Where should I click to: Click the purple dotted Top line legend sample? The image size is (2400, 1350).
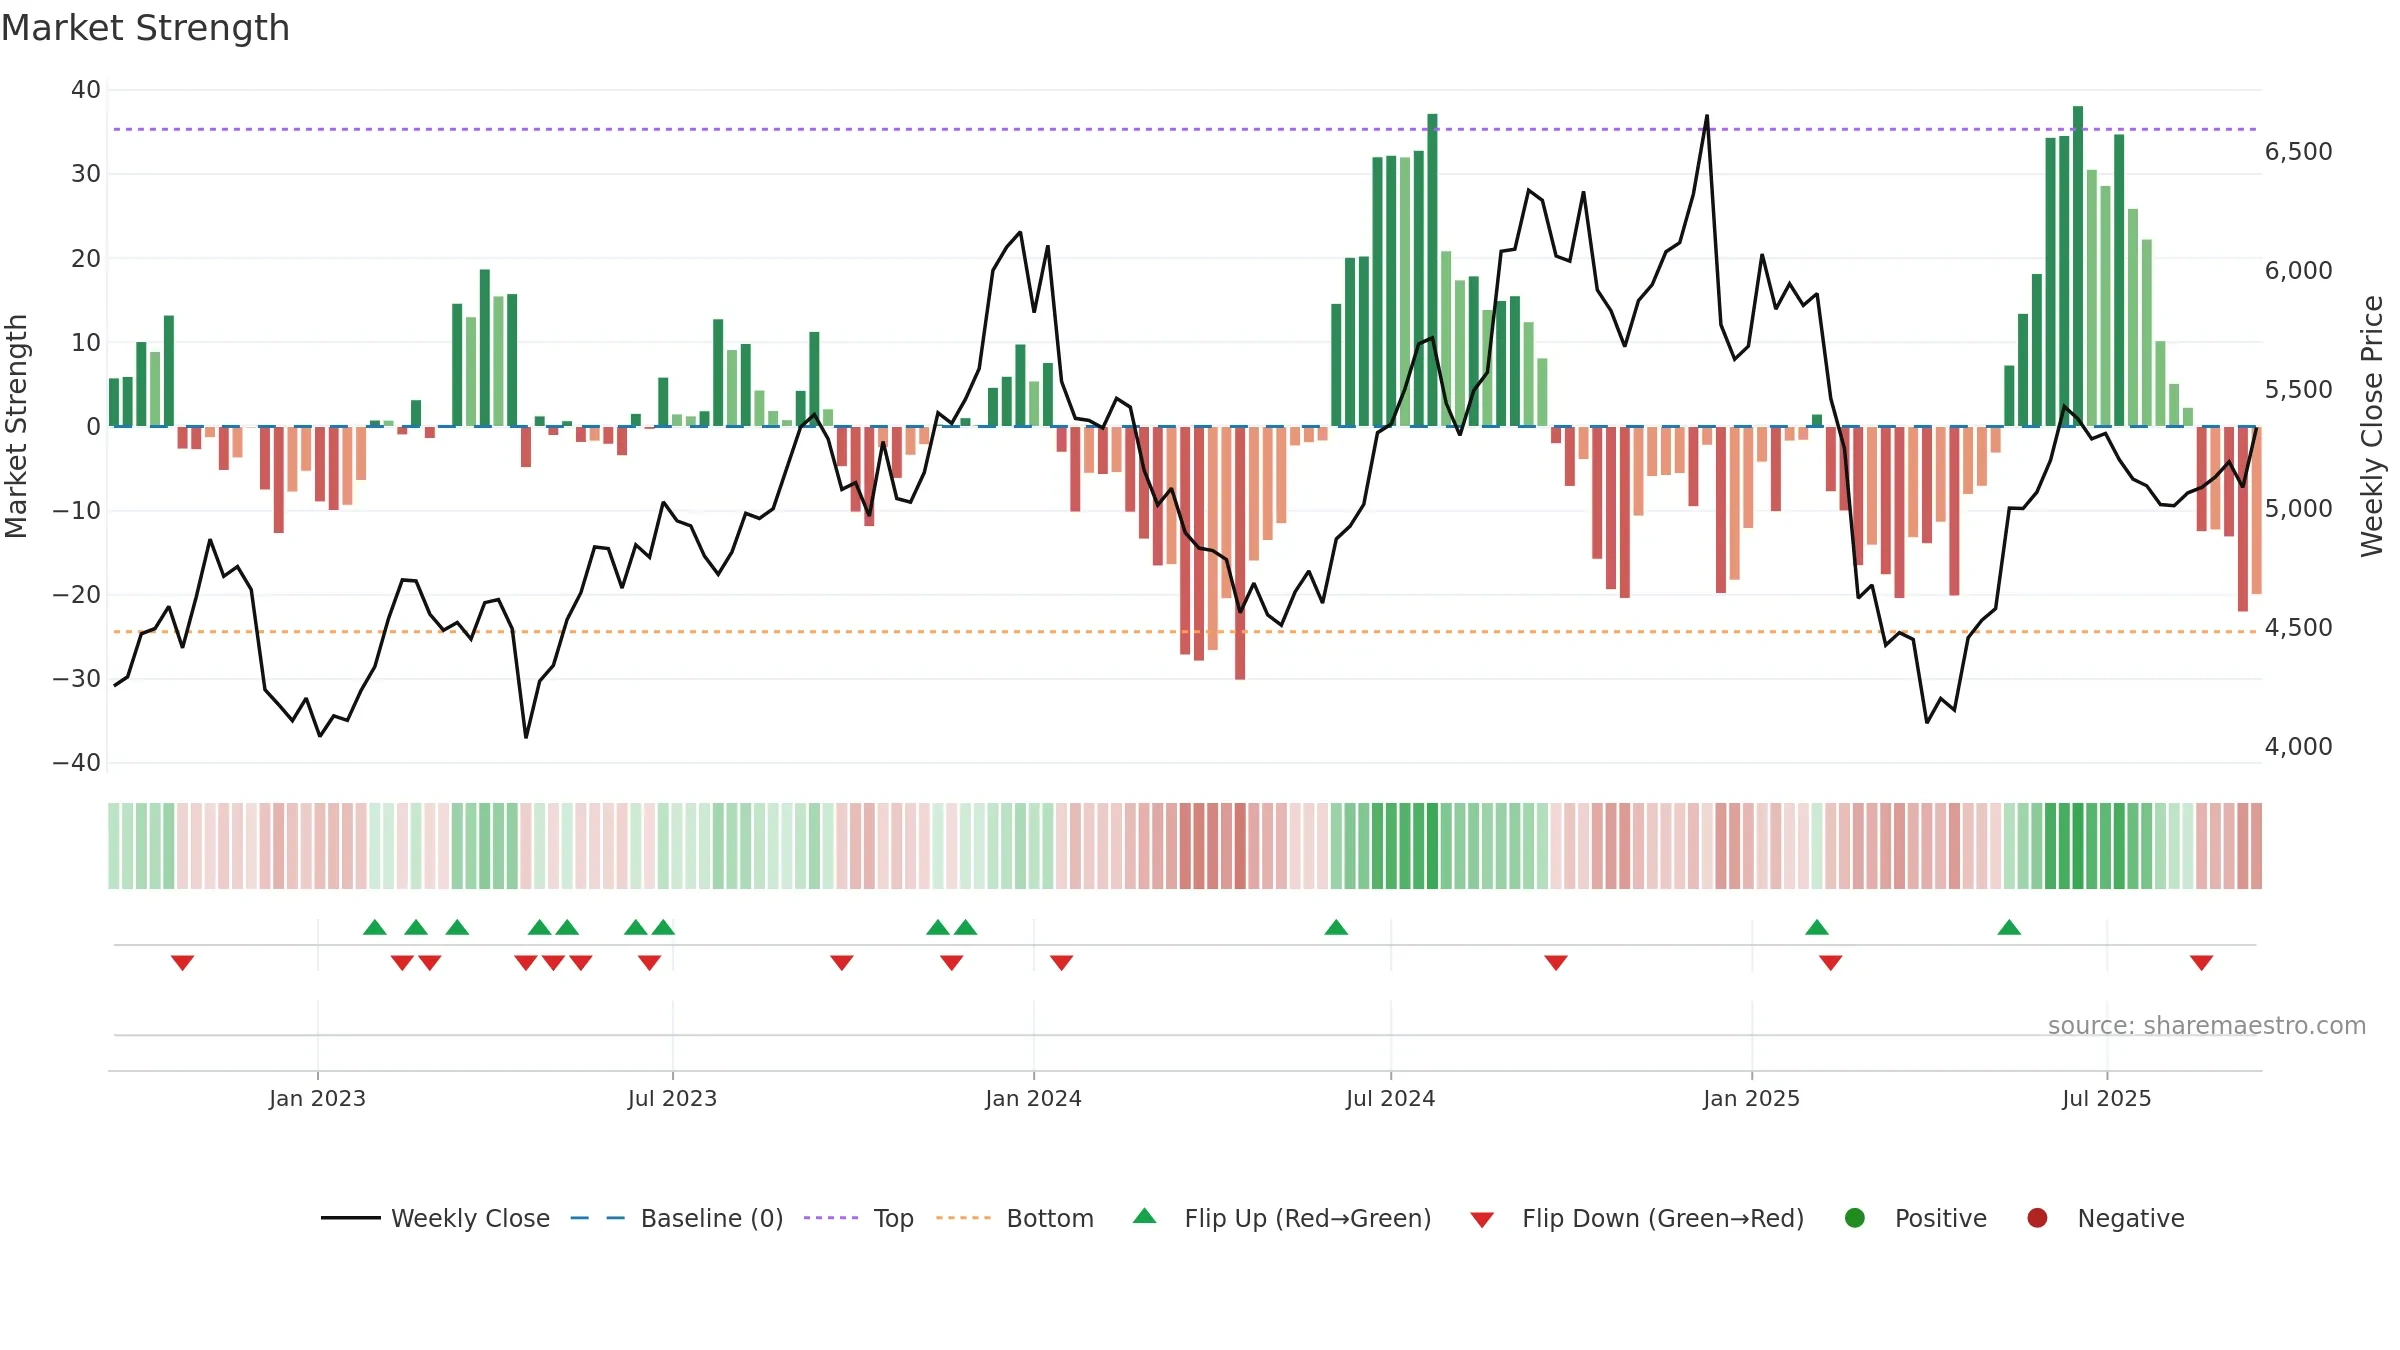pos(831,1218)
